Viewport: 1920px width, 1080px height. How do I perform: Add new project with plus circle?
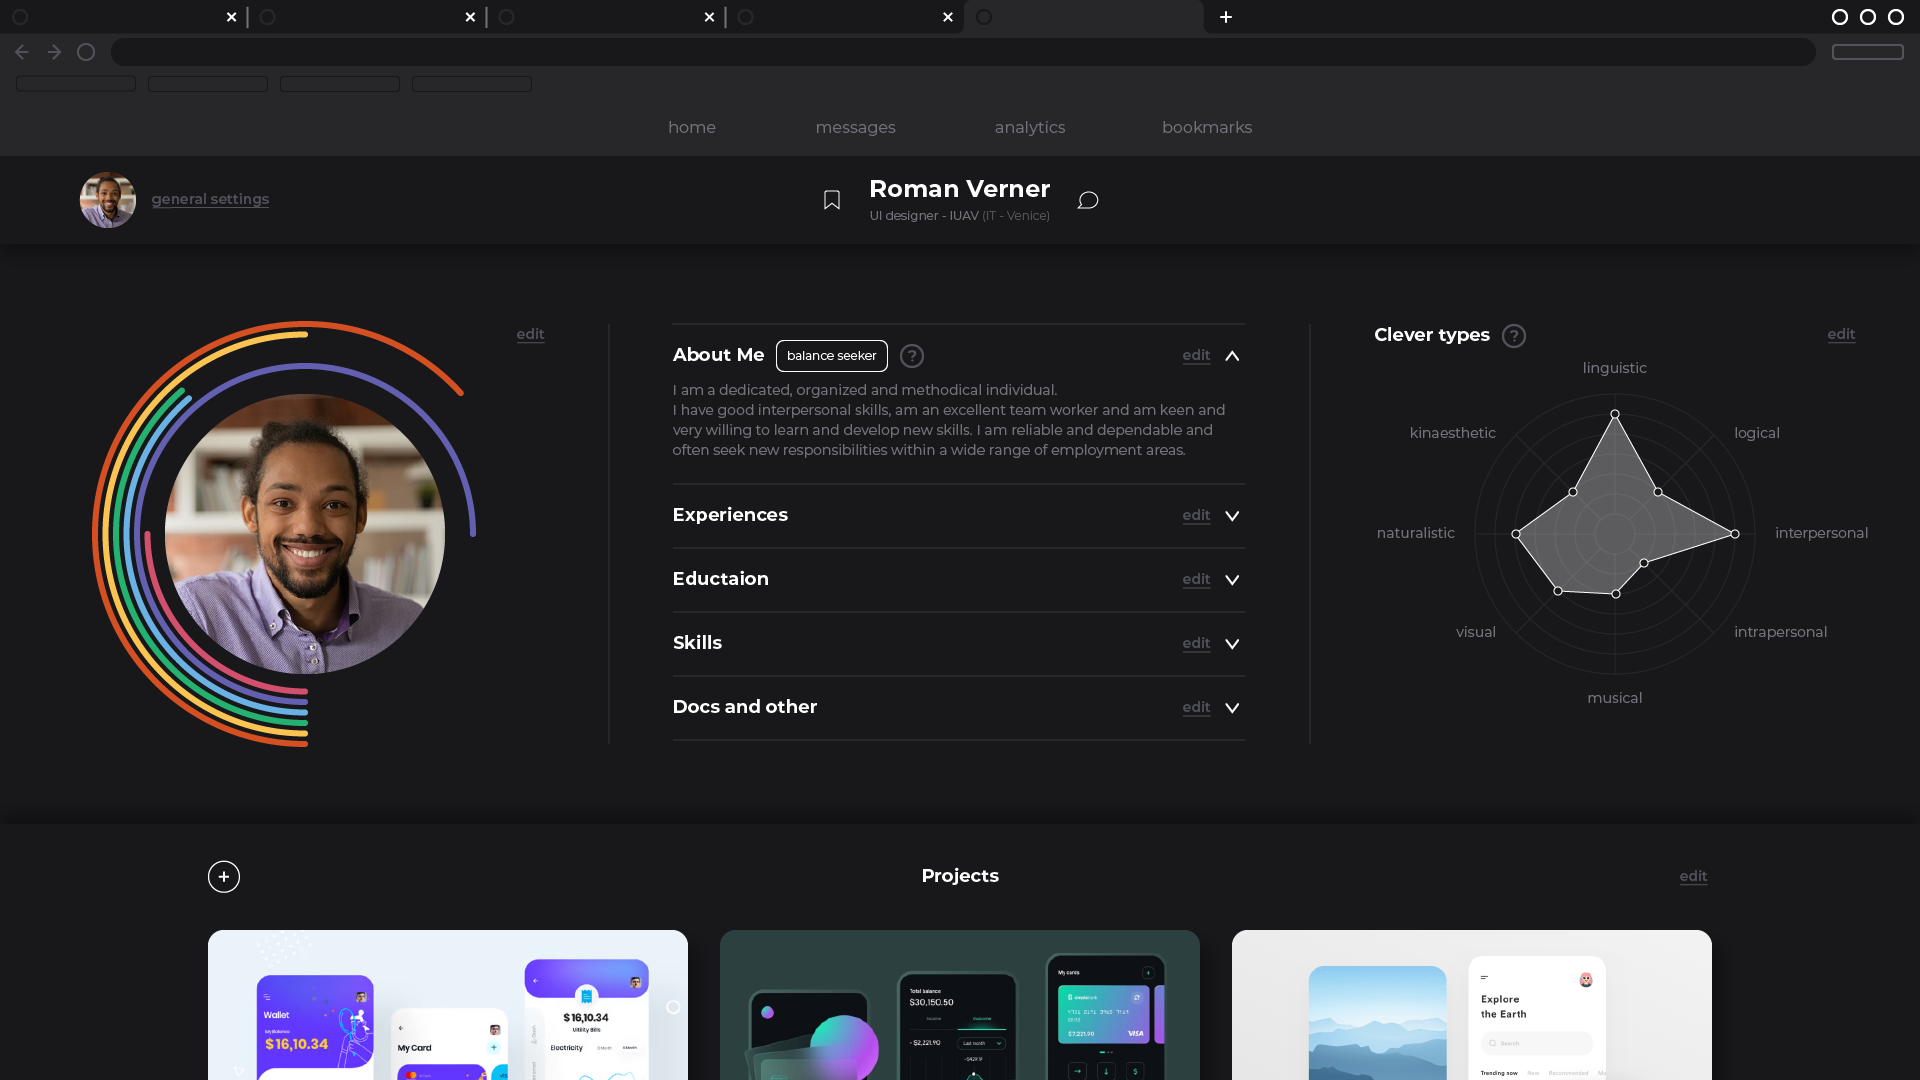pos(224,877)
